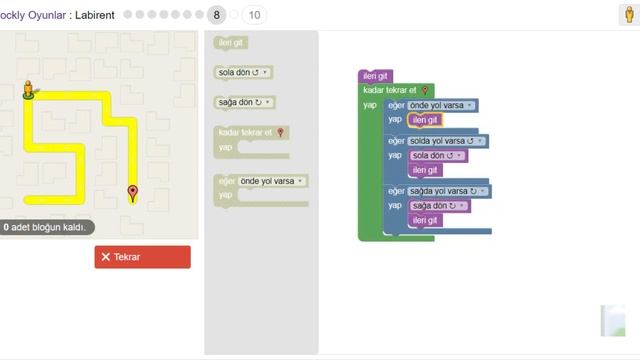Jump to level 9 dot between 8 and 10
This screenshot has height=360, width=640.
click(x=234, y=15)
